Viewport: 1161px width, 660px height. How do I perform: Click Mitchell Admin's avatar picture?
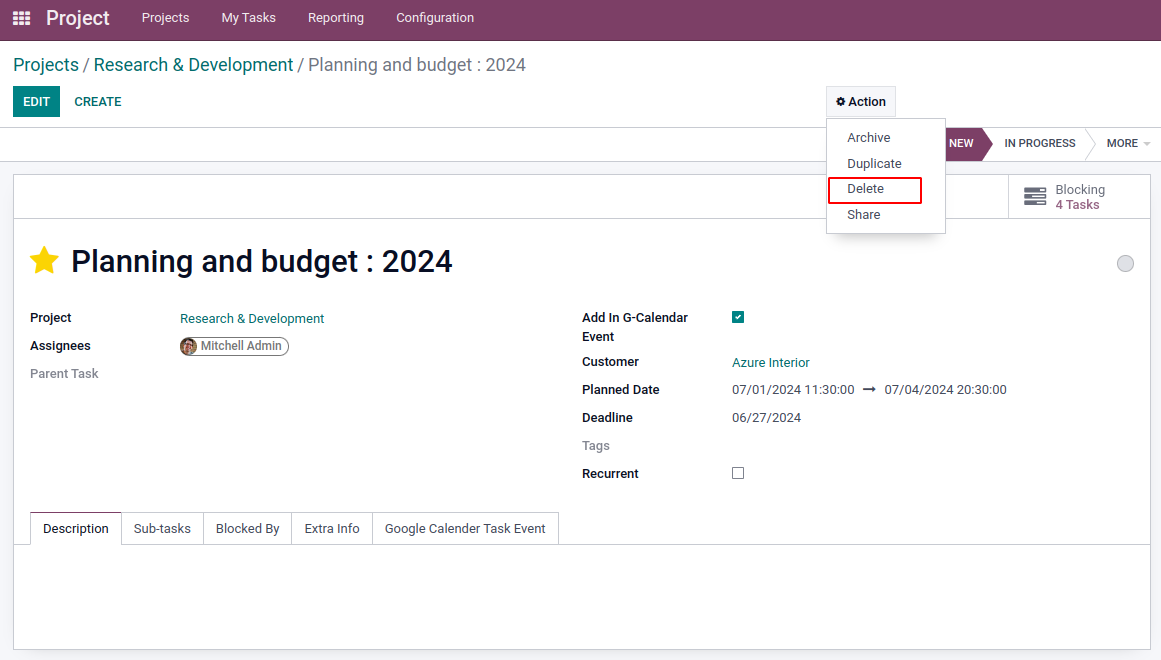click(189, 346)
